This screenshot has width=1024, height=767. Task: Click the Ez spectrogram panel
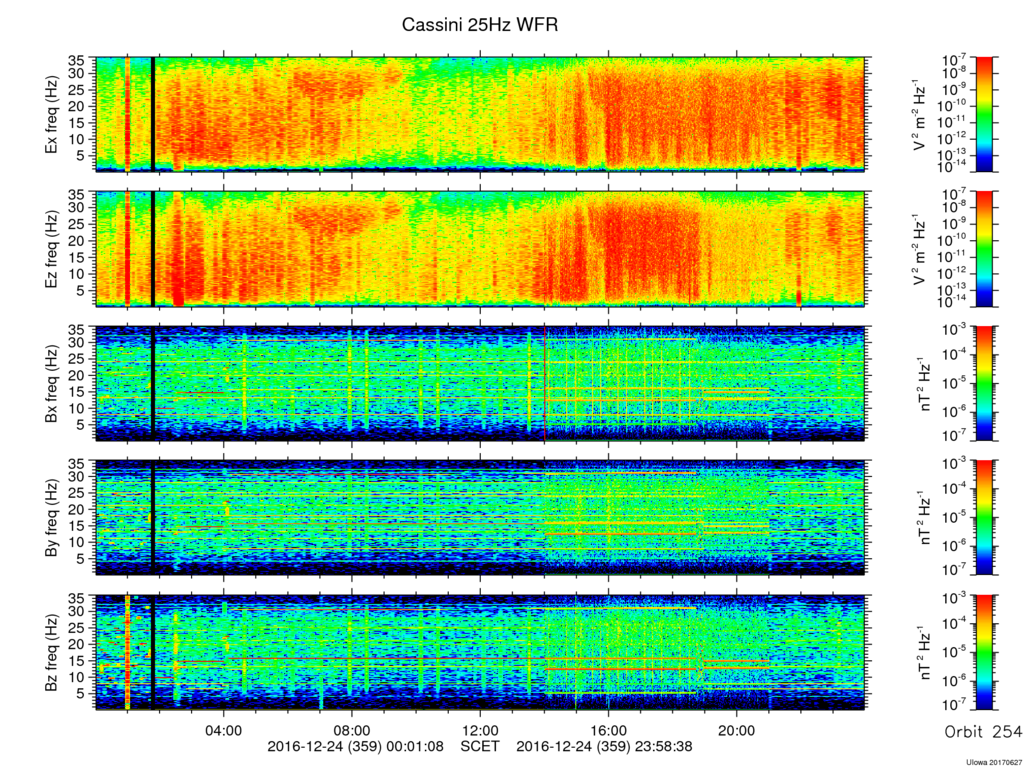point(480,249)
